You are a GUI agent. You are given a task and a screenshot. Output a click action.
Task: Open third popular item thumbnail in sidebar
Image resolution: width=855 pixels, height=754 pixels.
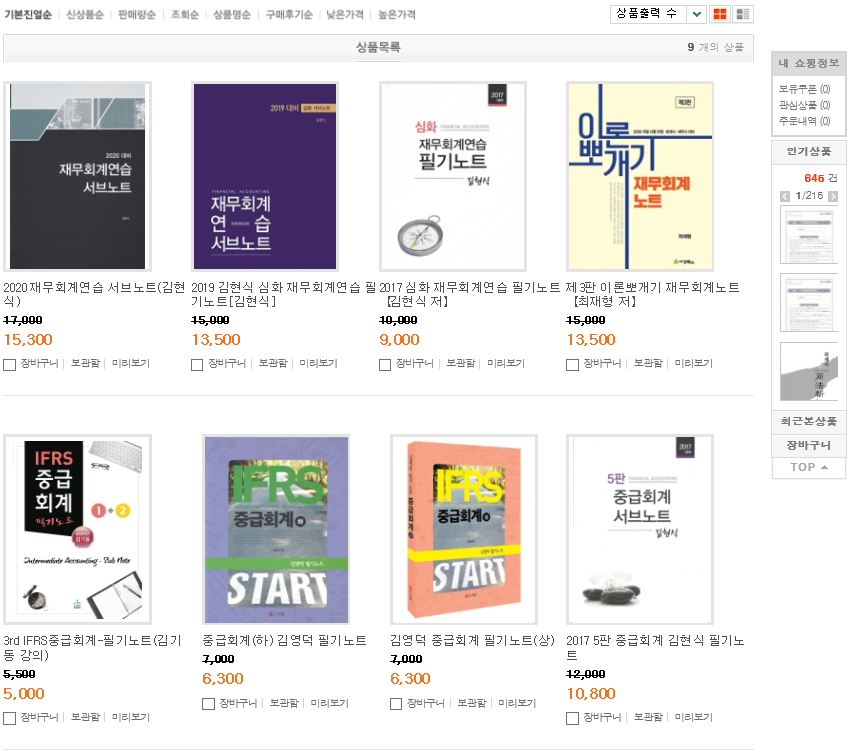click(809, 371)
